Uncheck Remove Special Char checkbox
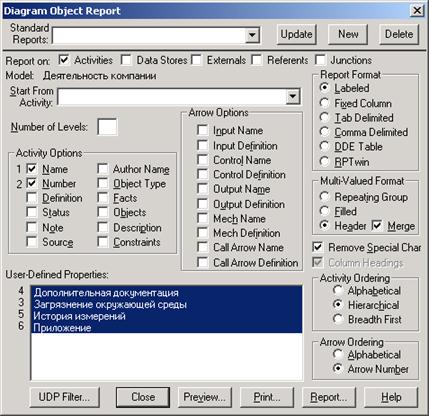 [318, 247]
